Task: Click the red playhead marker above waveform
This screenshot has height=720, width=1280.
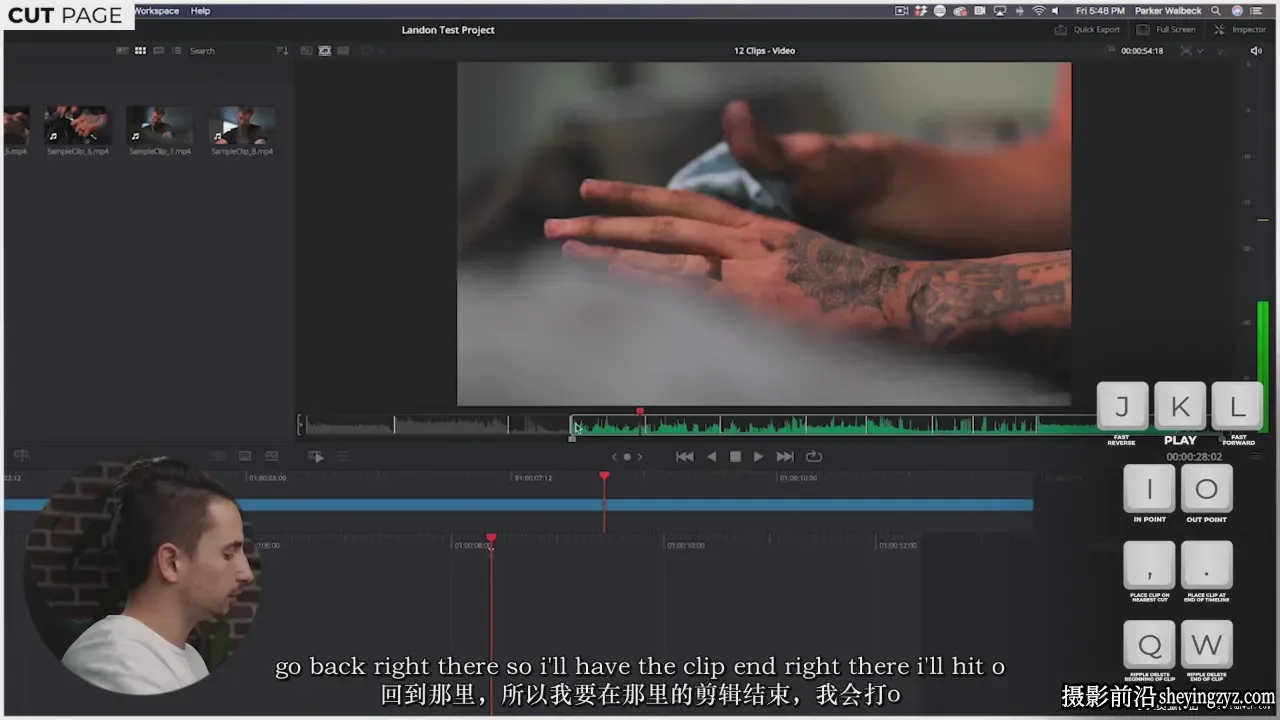Action: click(640, 411)
